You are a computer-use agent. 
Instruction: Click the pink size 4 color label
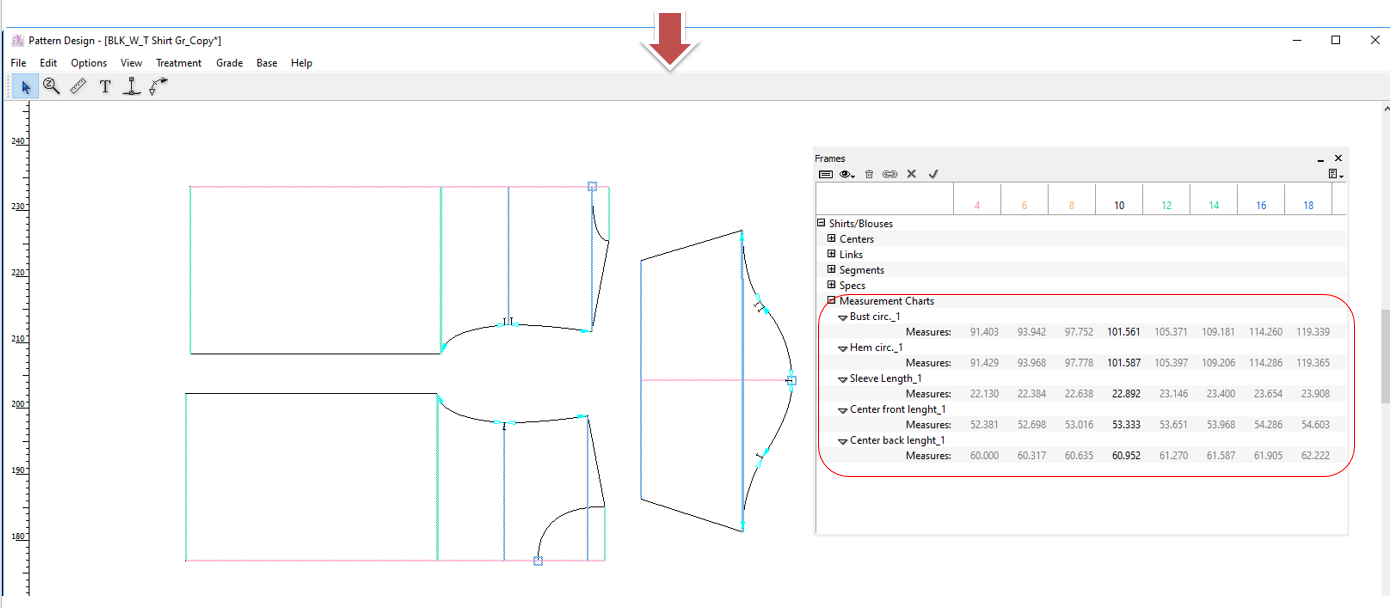(x=976, y=205)
